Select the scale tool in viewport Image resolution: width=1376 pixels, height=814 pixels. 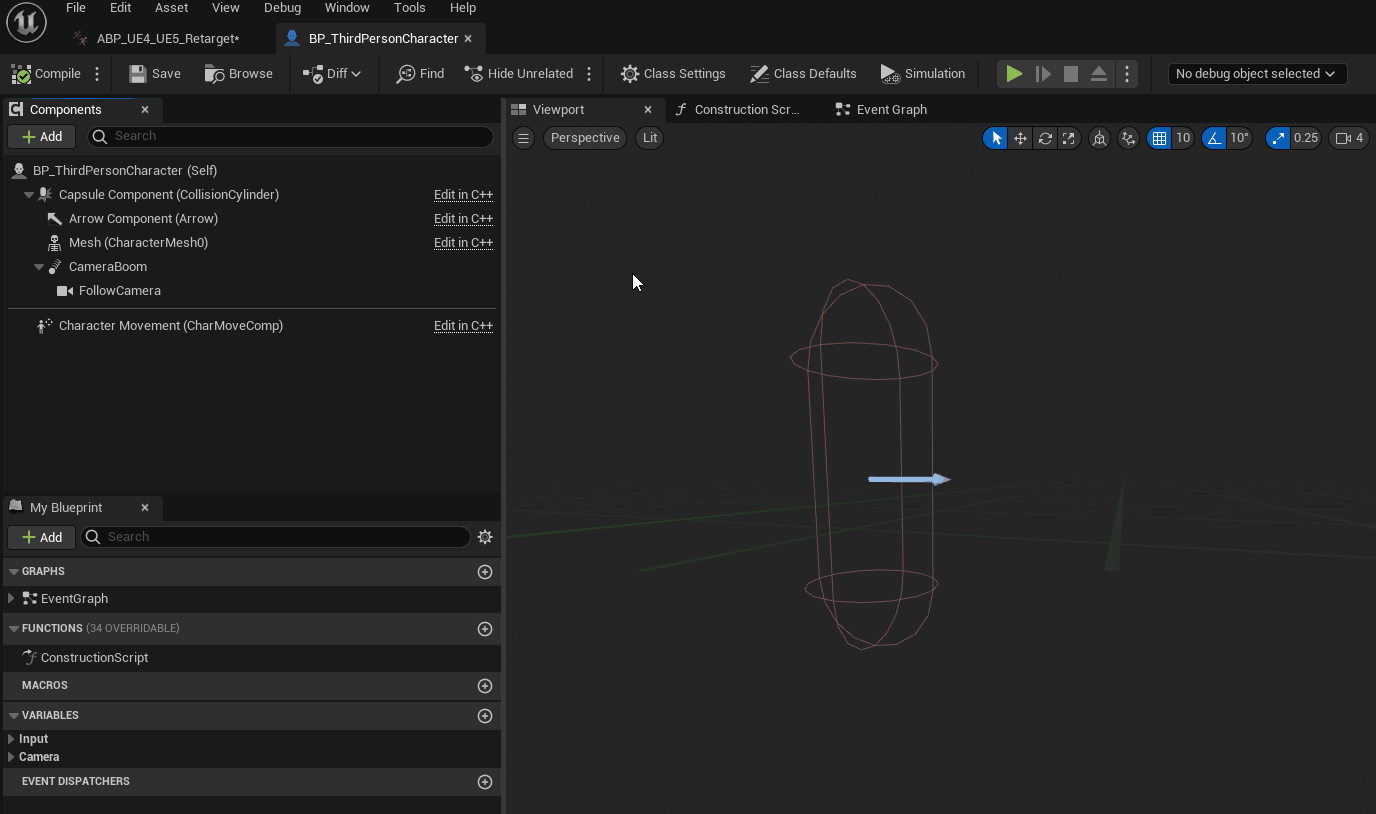pyautogui.click(x=1069, y=138)
